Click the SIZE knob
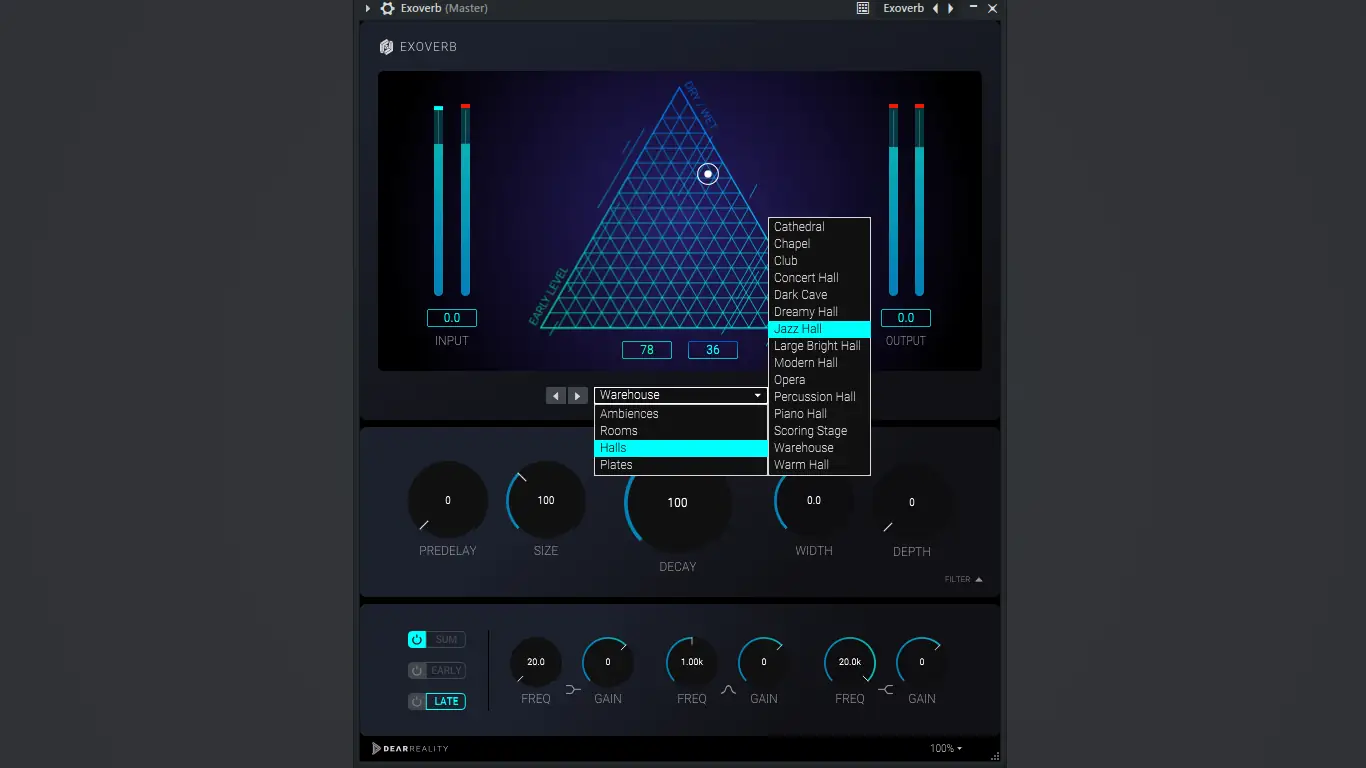 [546, 500]
